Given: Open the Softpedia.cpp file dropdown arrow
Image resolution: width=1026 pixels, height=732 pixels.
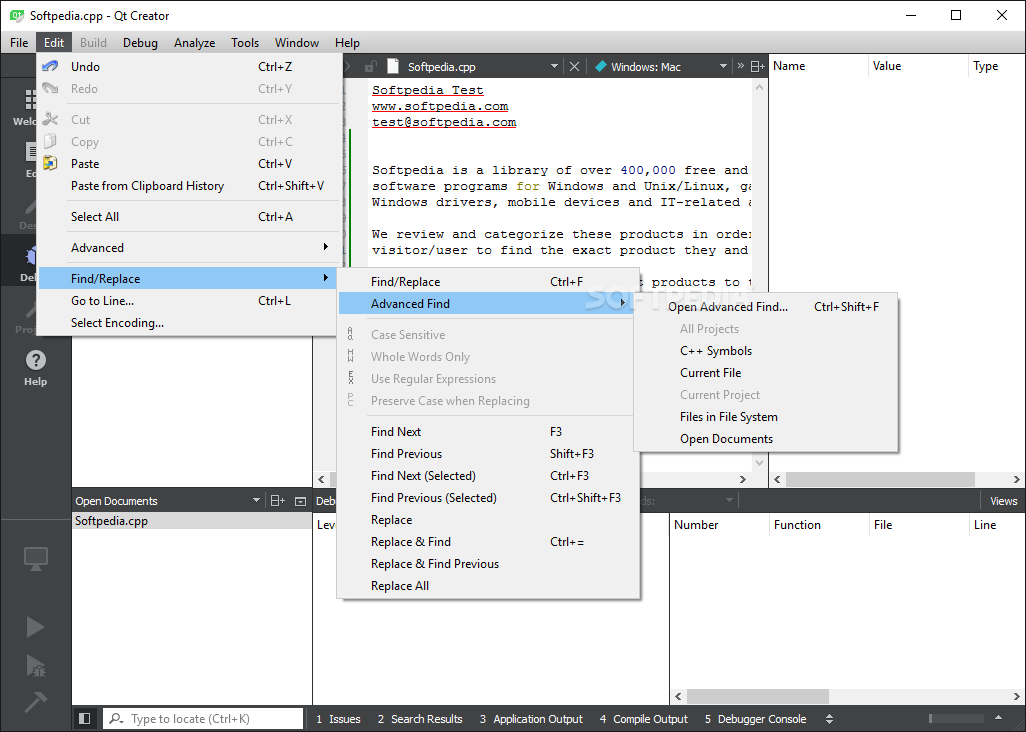Looking at the screenshot, I should pos(554,67).
